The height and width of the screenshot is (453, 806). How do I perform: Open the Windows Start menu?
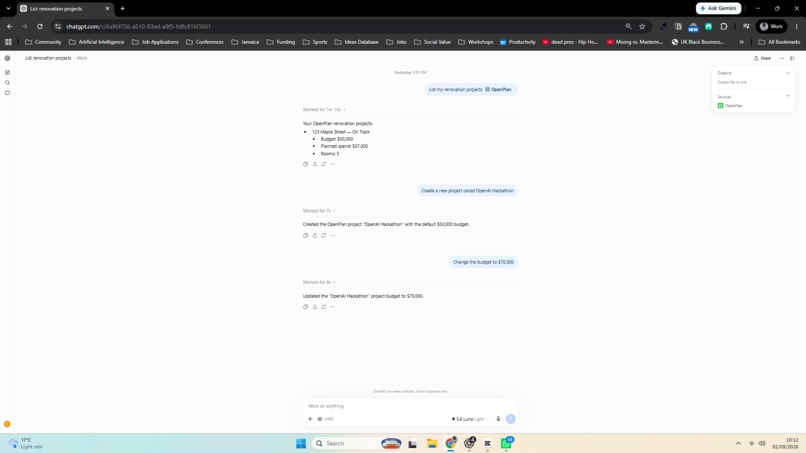point(301,443)
